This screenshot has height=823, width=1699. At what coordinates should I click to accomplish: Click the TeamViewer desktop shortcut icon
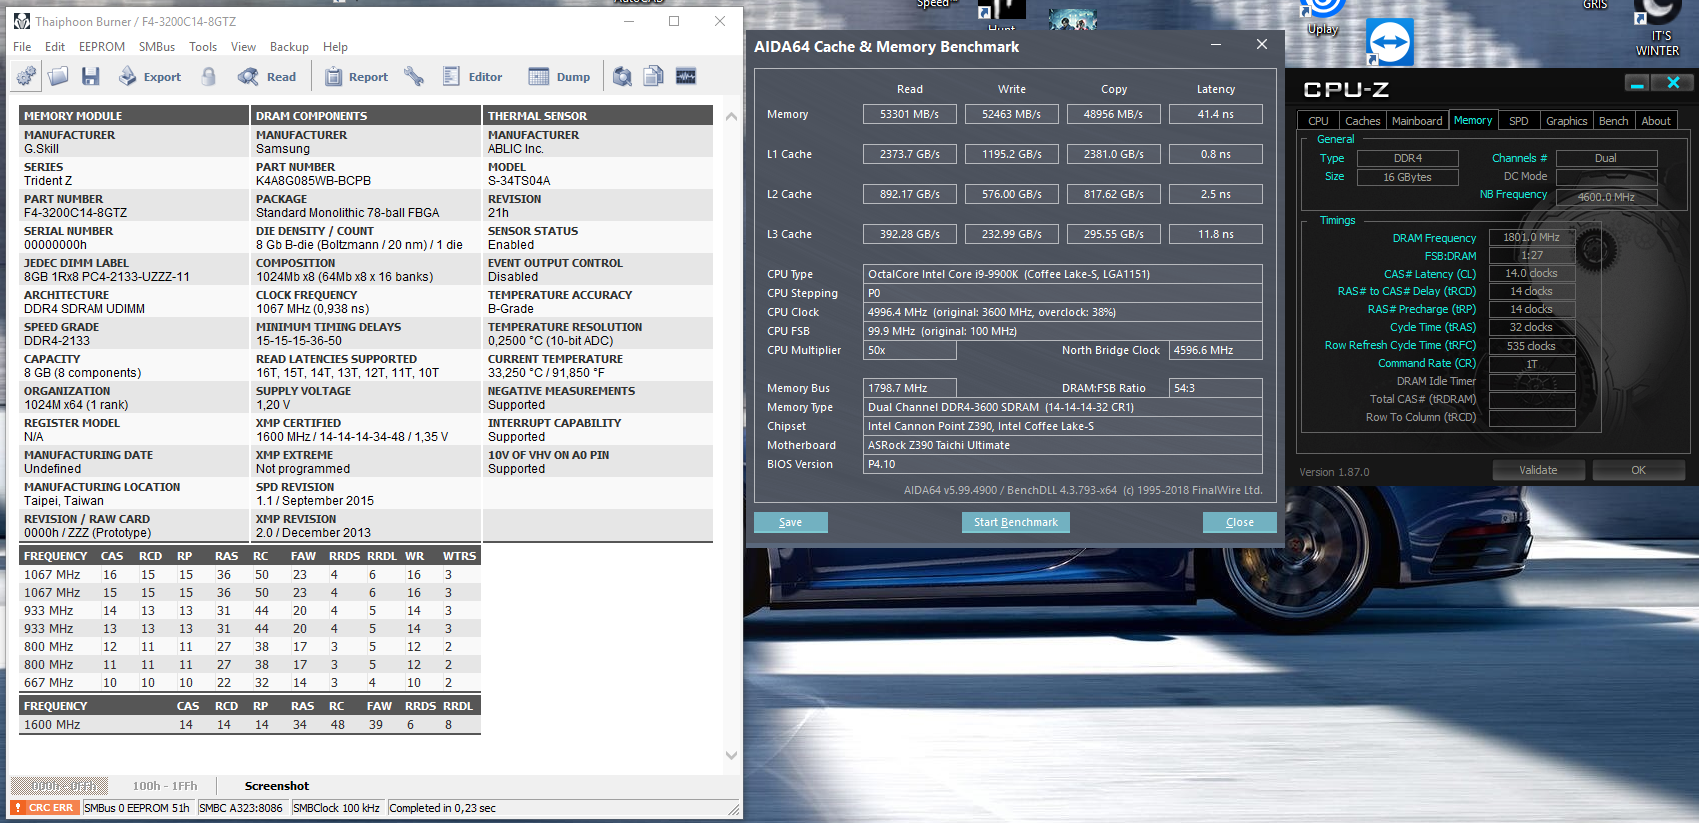point(1390,43)
